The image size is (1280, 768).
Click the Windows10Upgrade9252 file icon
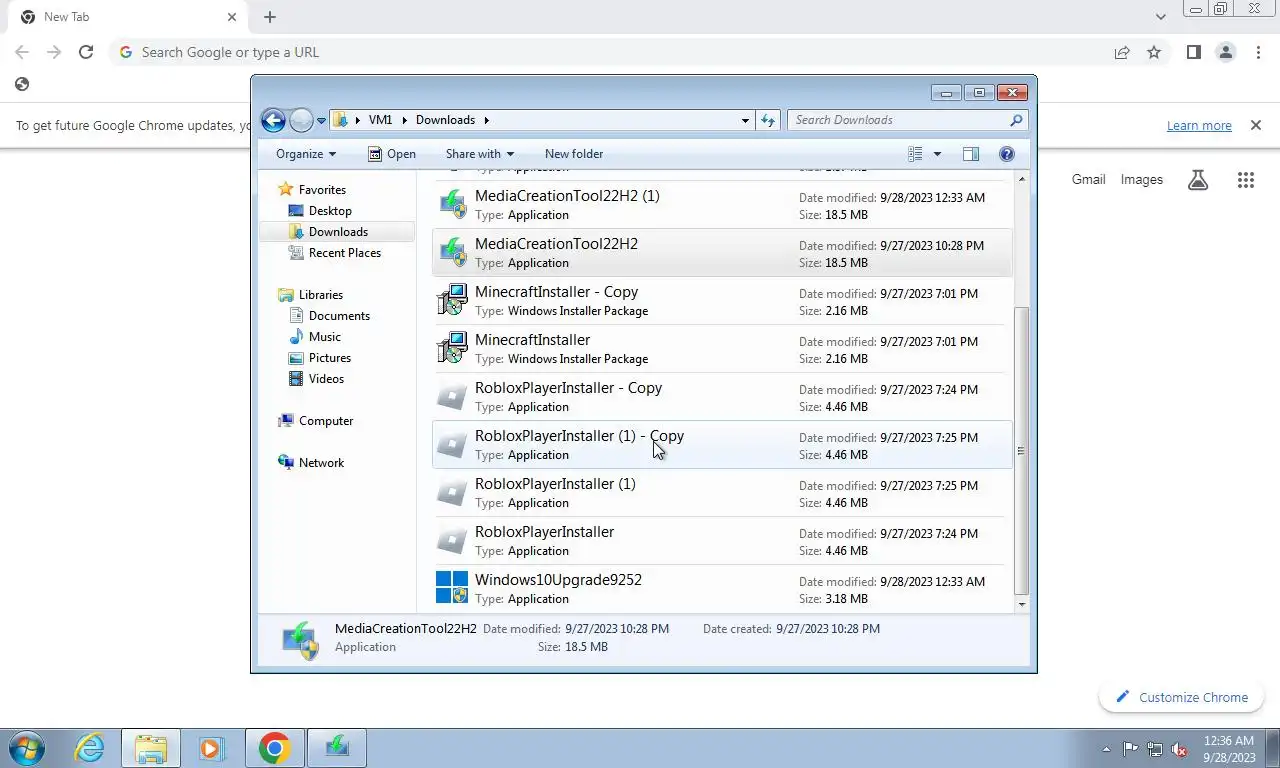point(452,588)
